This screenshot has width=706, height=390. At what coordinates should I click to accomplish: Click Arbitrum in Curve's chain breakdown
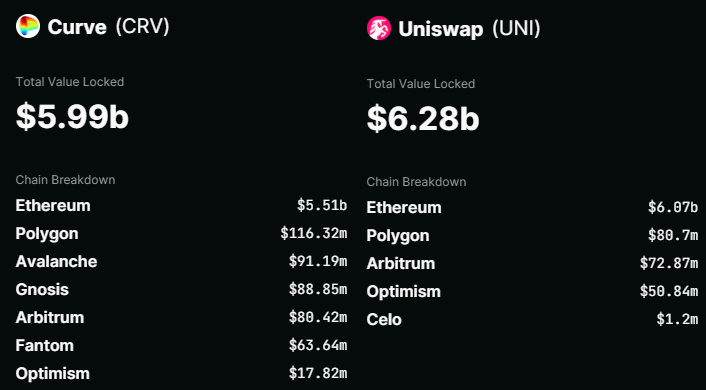pos(181,317)
